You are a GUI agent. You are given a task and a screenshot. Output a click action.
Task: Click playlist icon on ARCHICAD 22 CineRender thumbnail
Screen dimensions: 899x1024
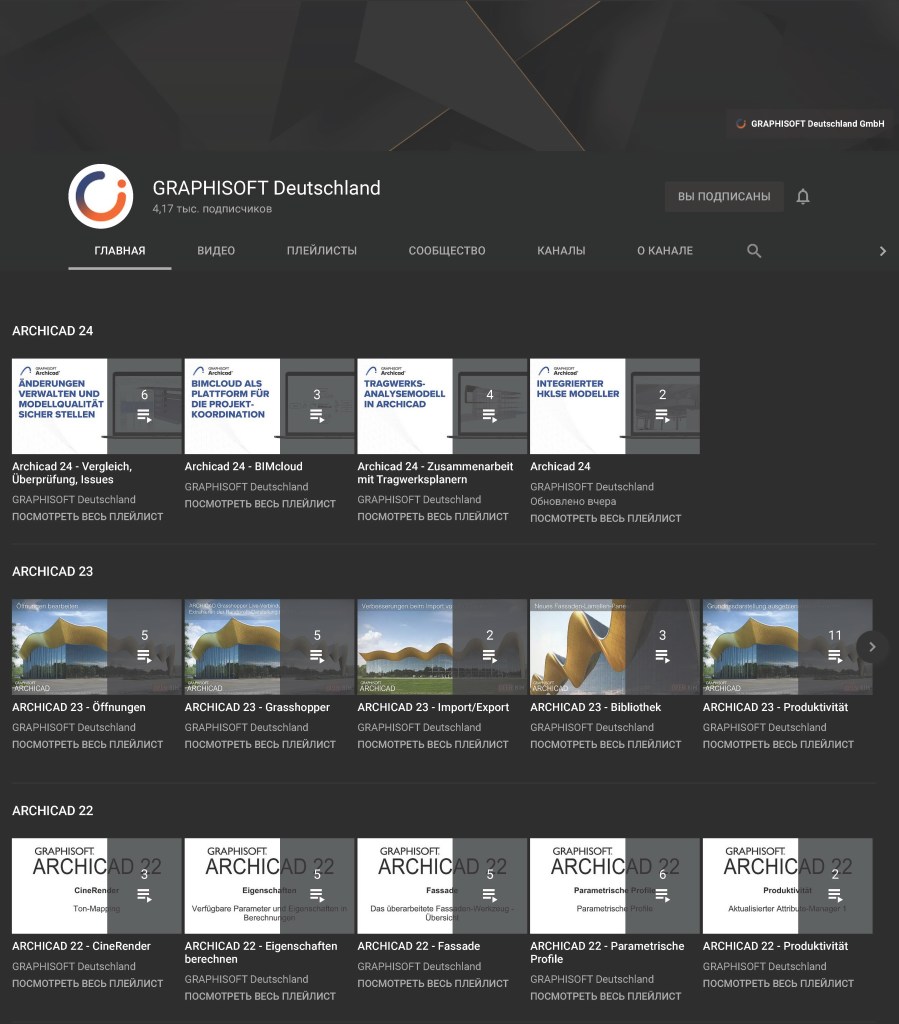[x=144, y=895]
